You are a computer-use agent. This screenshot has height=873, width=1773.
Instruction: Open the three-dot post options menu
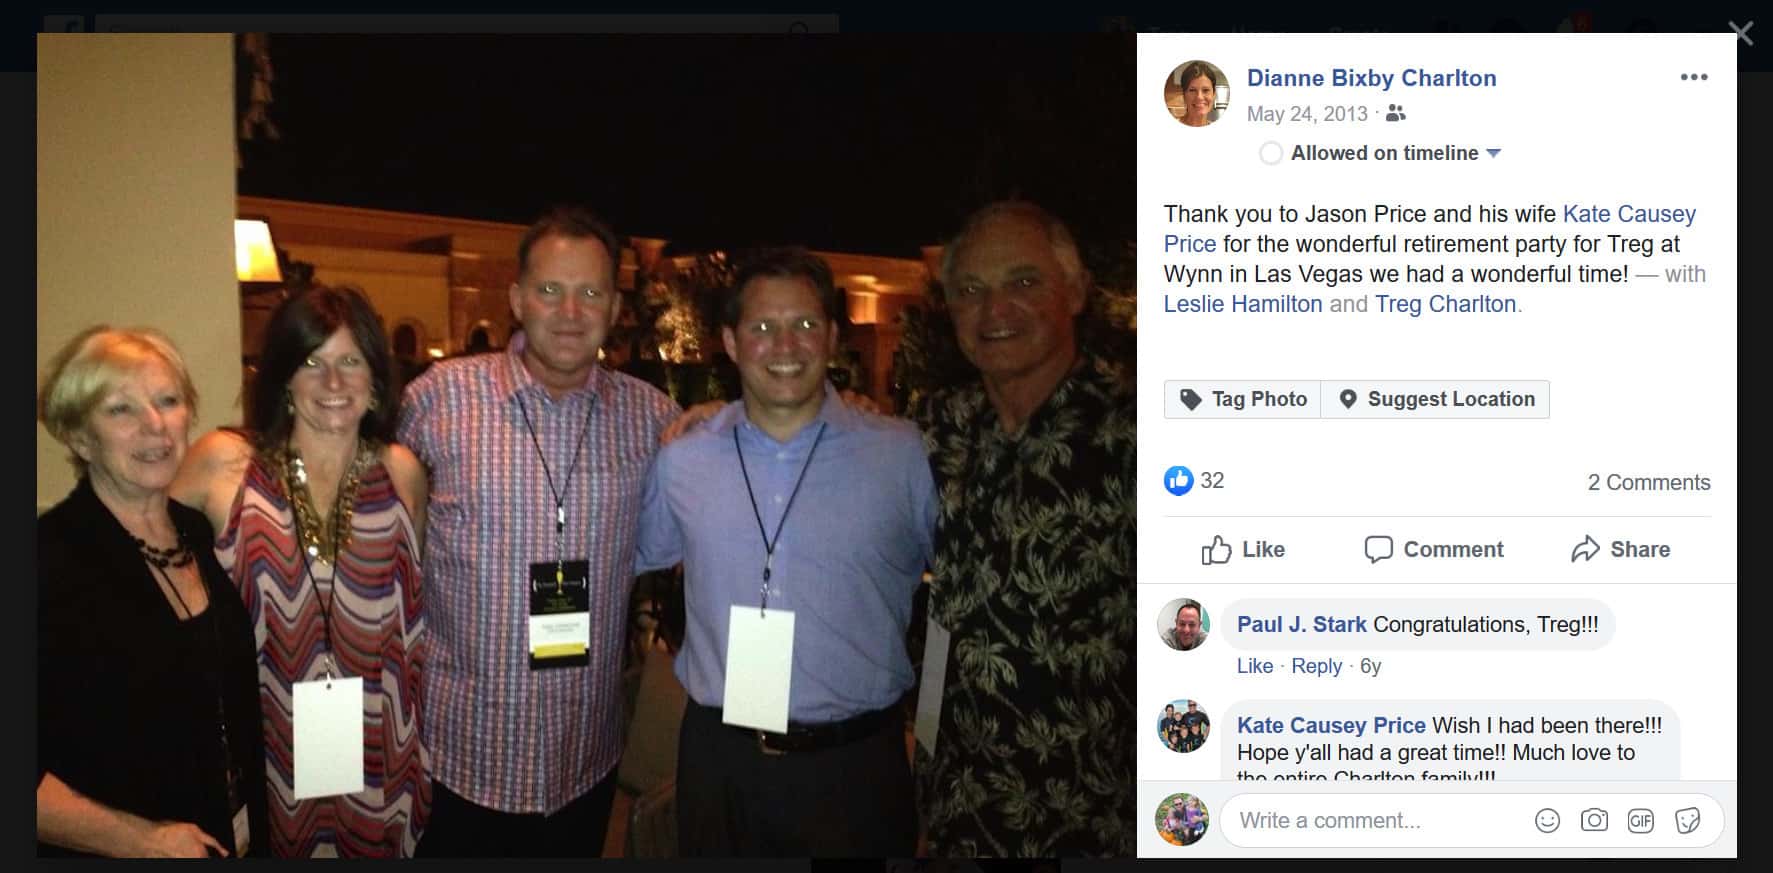click(x=1694, y=77)
